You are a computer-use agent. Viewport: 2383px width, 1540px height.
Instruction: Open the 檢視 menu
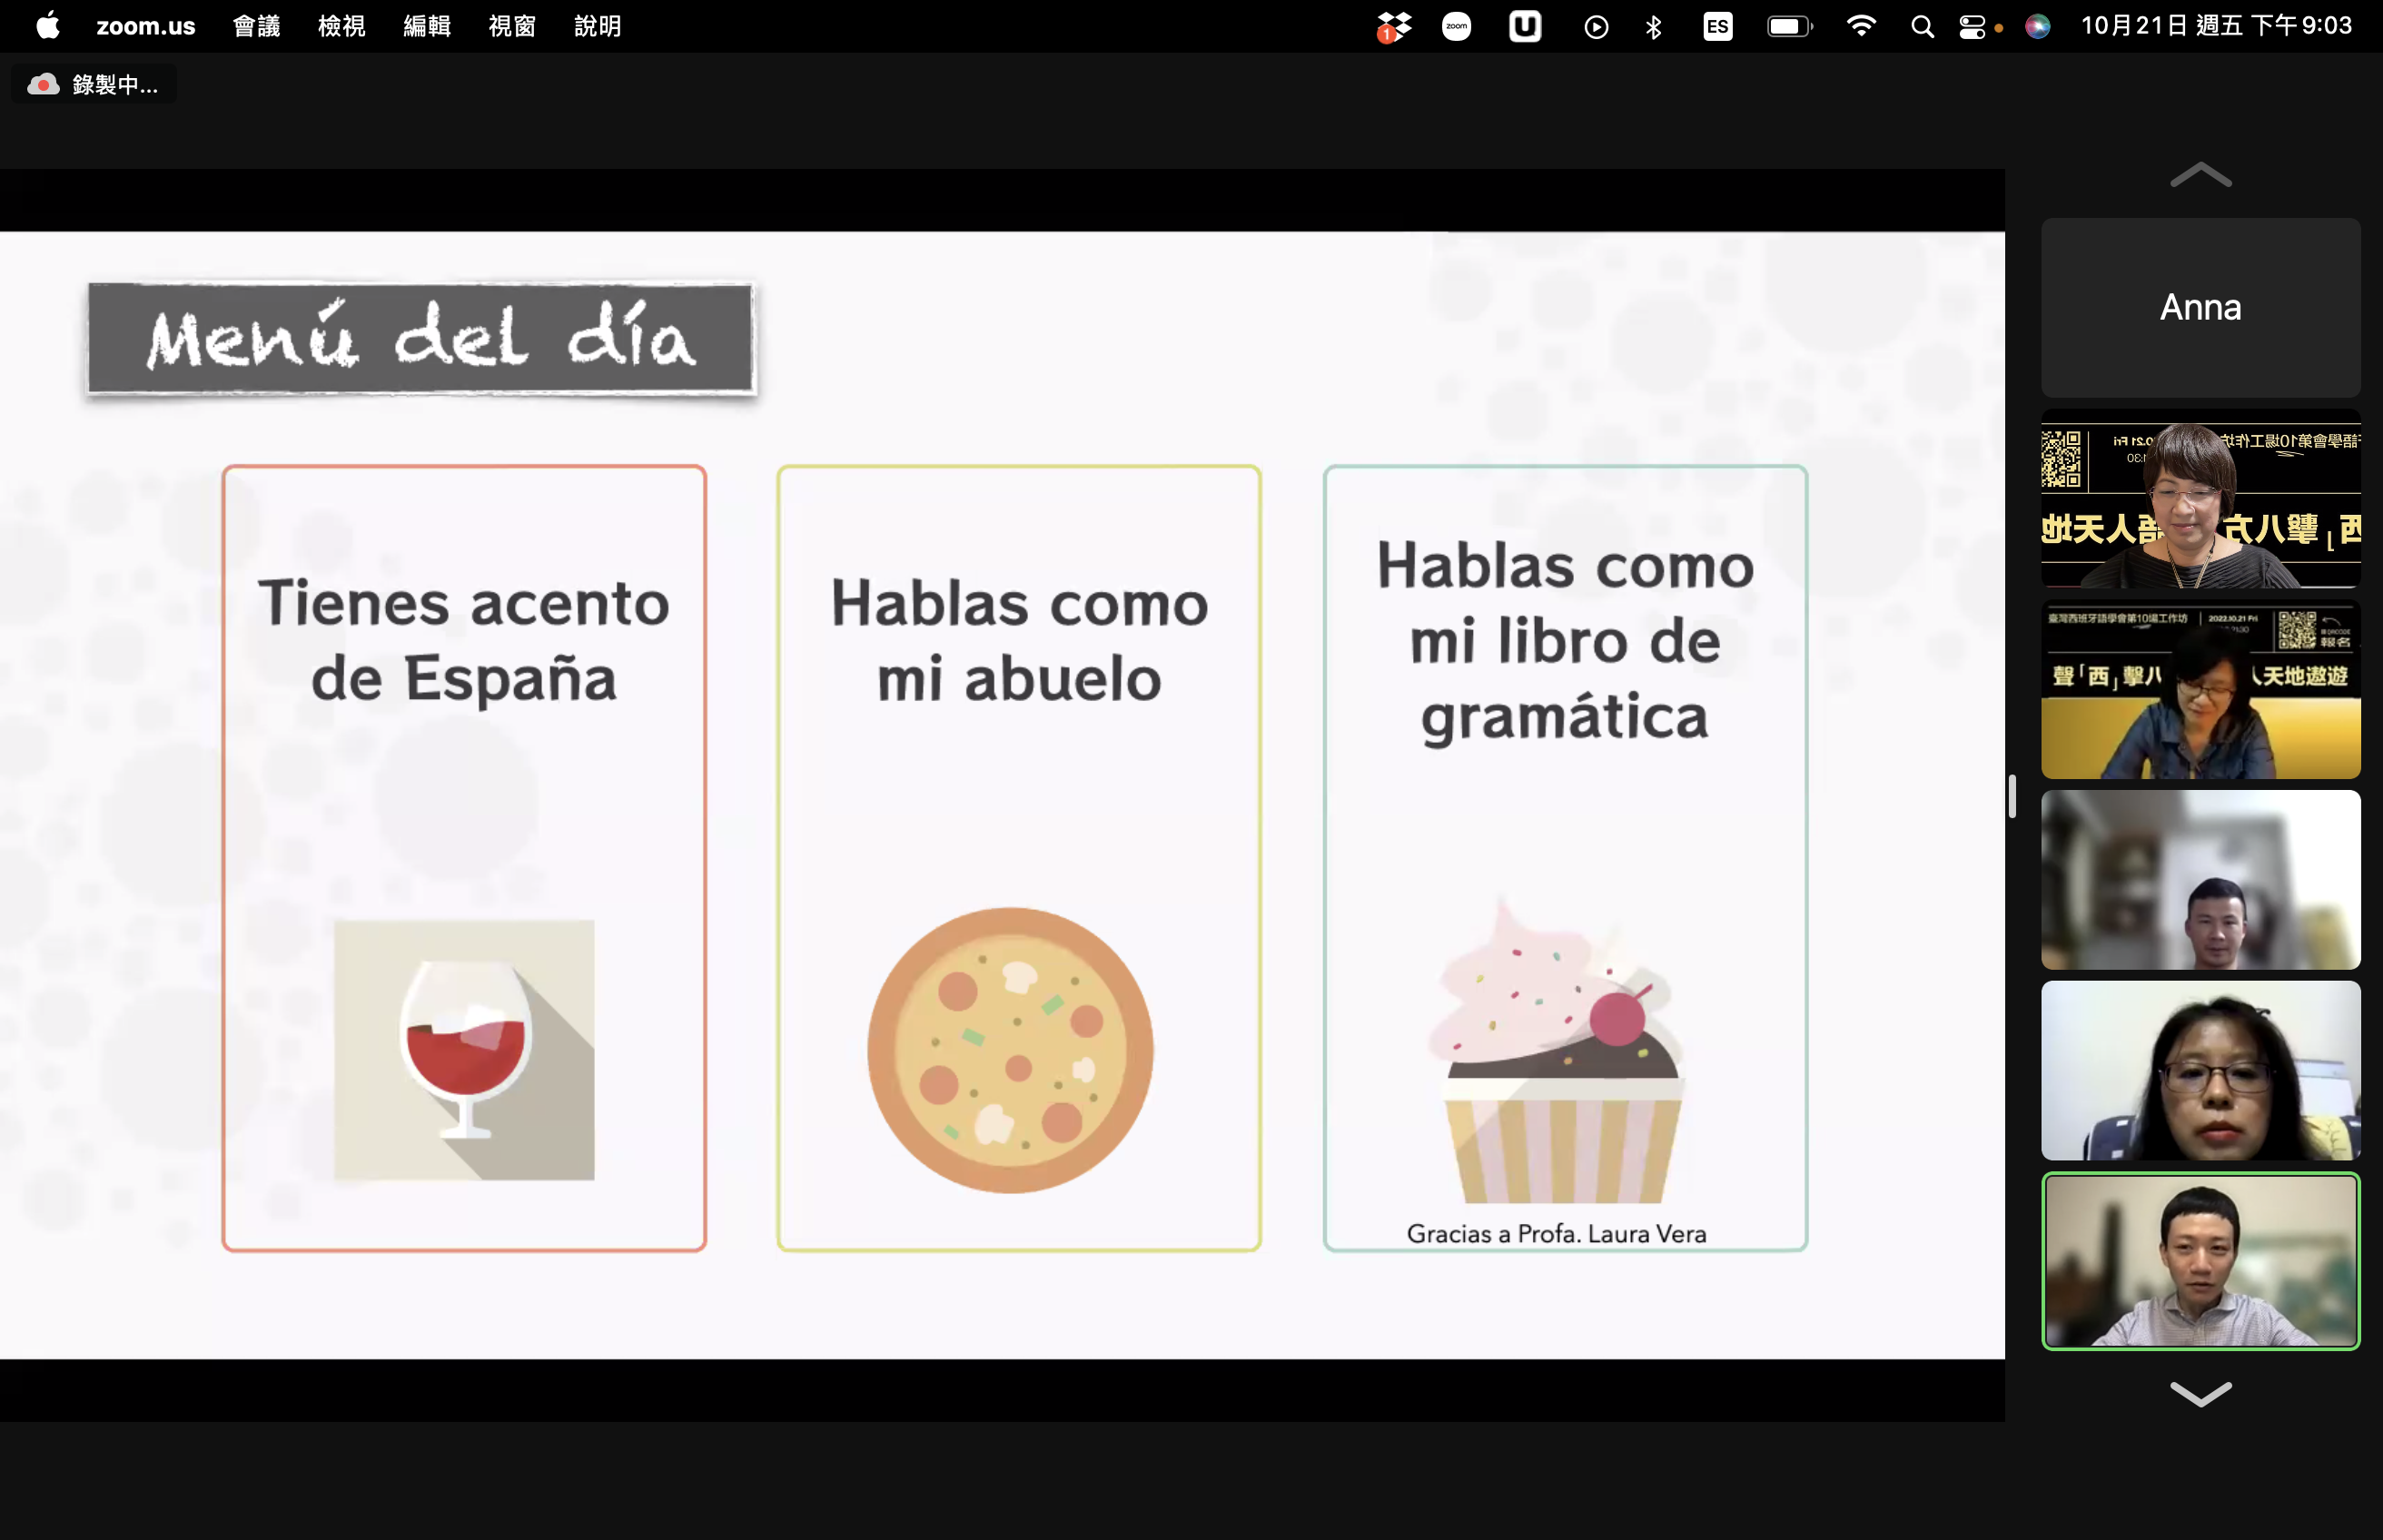342,26
